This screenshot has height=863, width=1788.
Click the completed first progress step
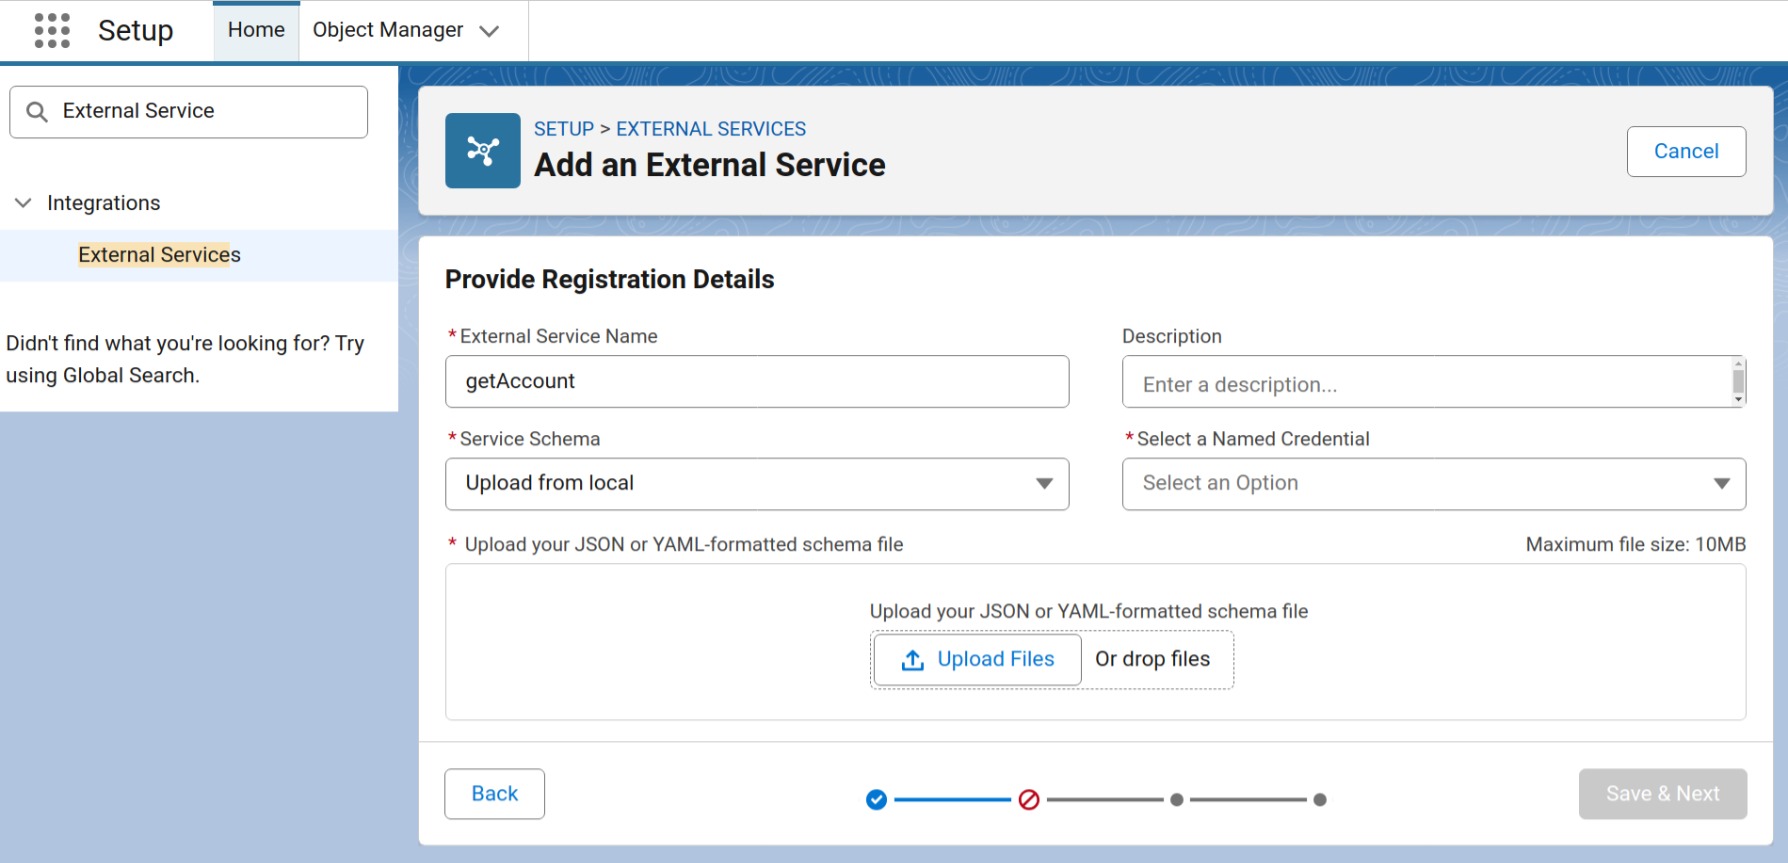tap(876, 800)
